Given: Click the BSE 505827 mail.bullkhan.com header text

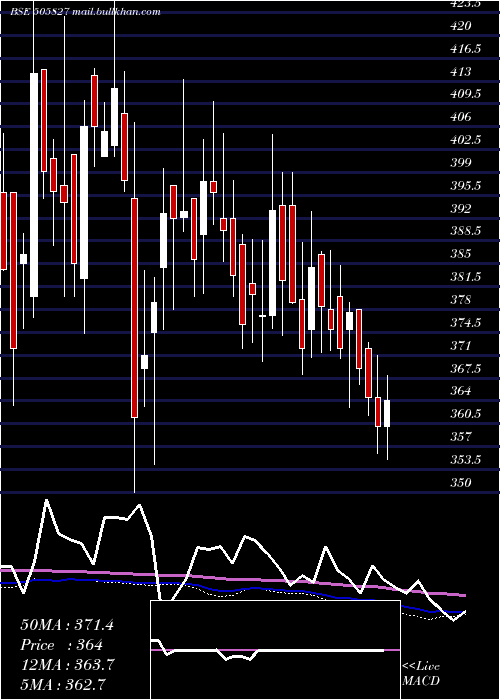Looking at the screenshot, I should (85, 12).
